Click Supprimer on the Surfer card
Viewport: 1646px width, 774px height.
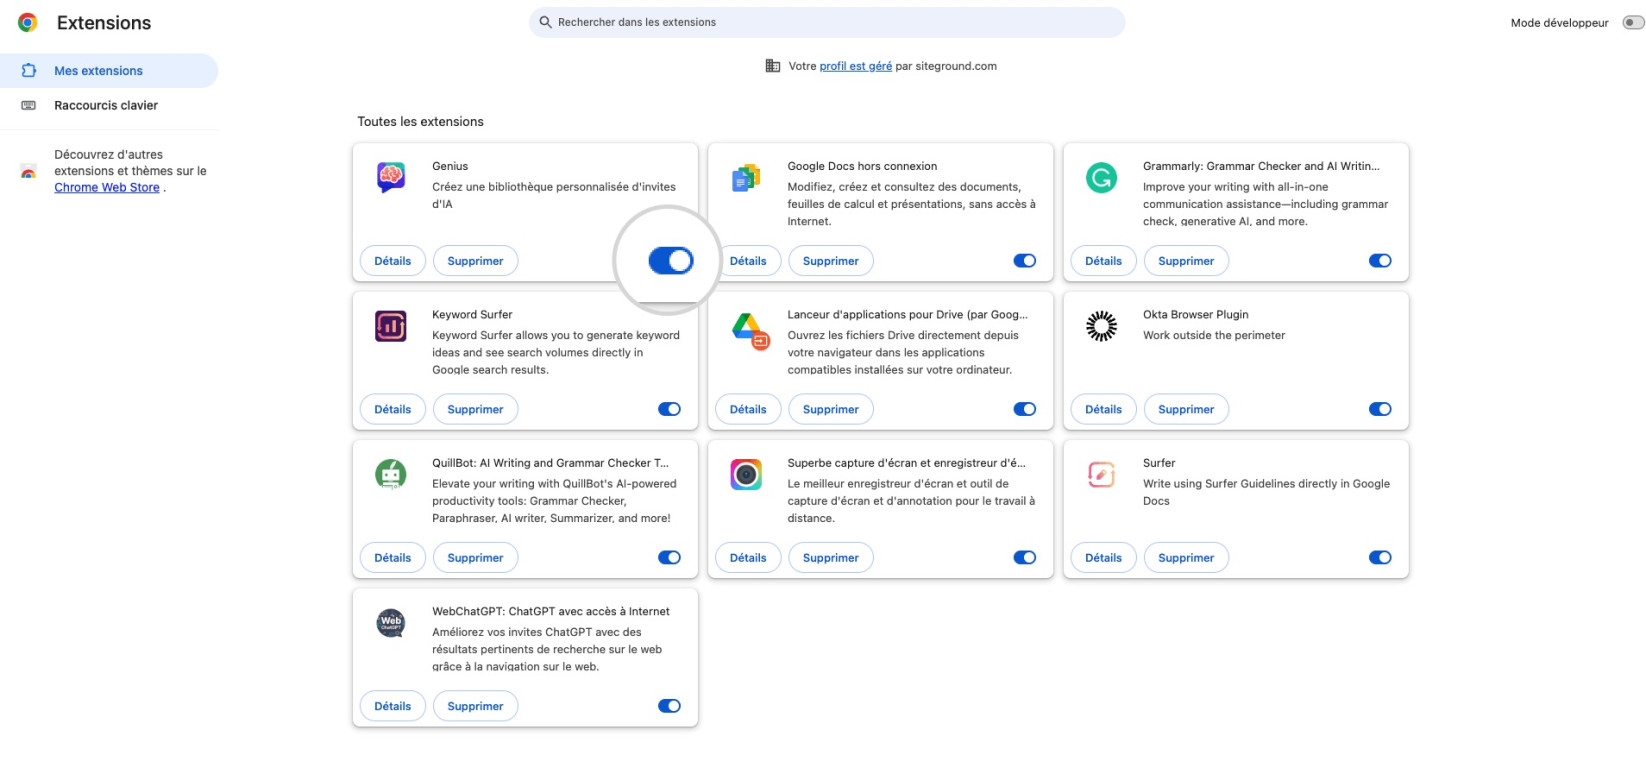click(x=1186, y=558)
